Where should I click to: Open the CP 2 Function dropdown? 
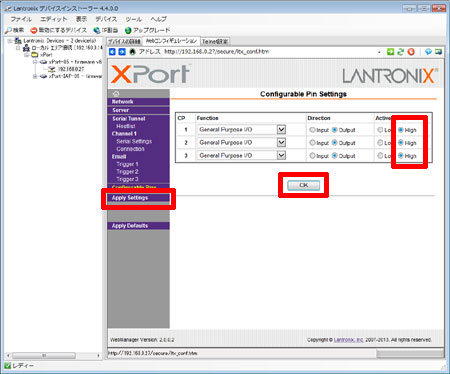coord(282,142)
